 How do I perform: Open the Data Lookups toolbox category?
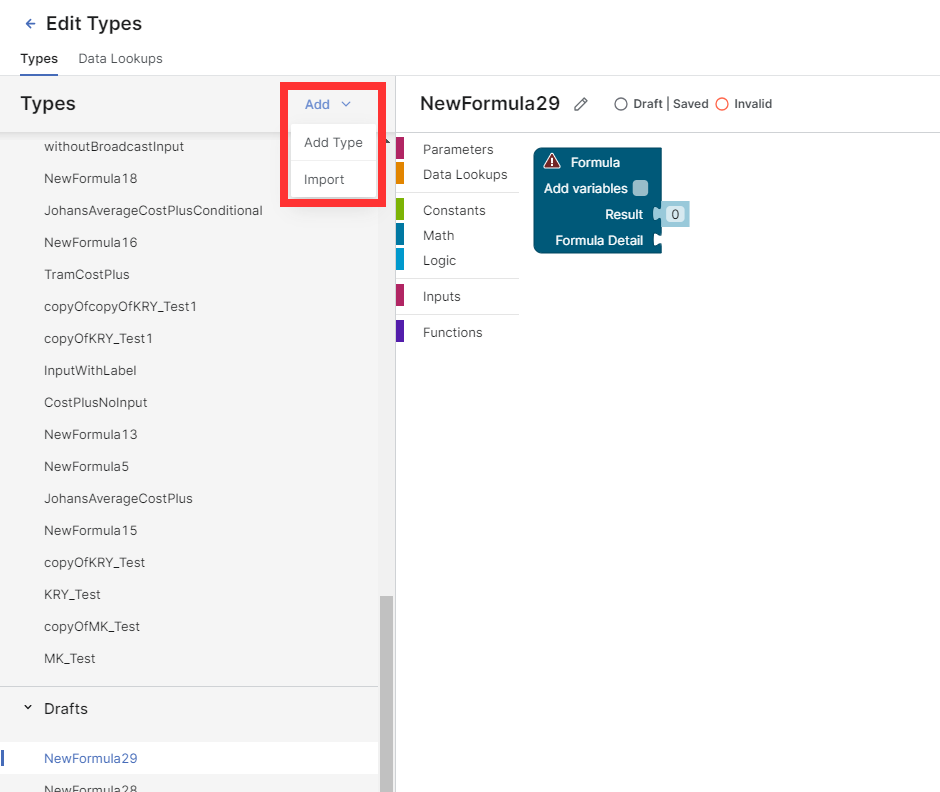point(464,174)
